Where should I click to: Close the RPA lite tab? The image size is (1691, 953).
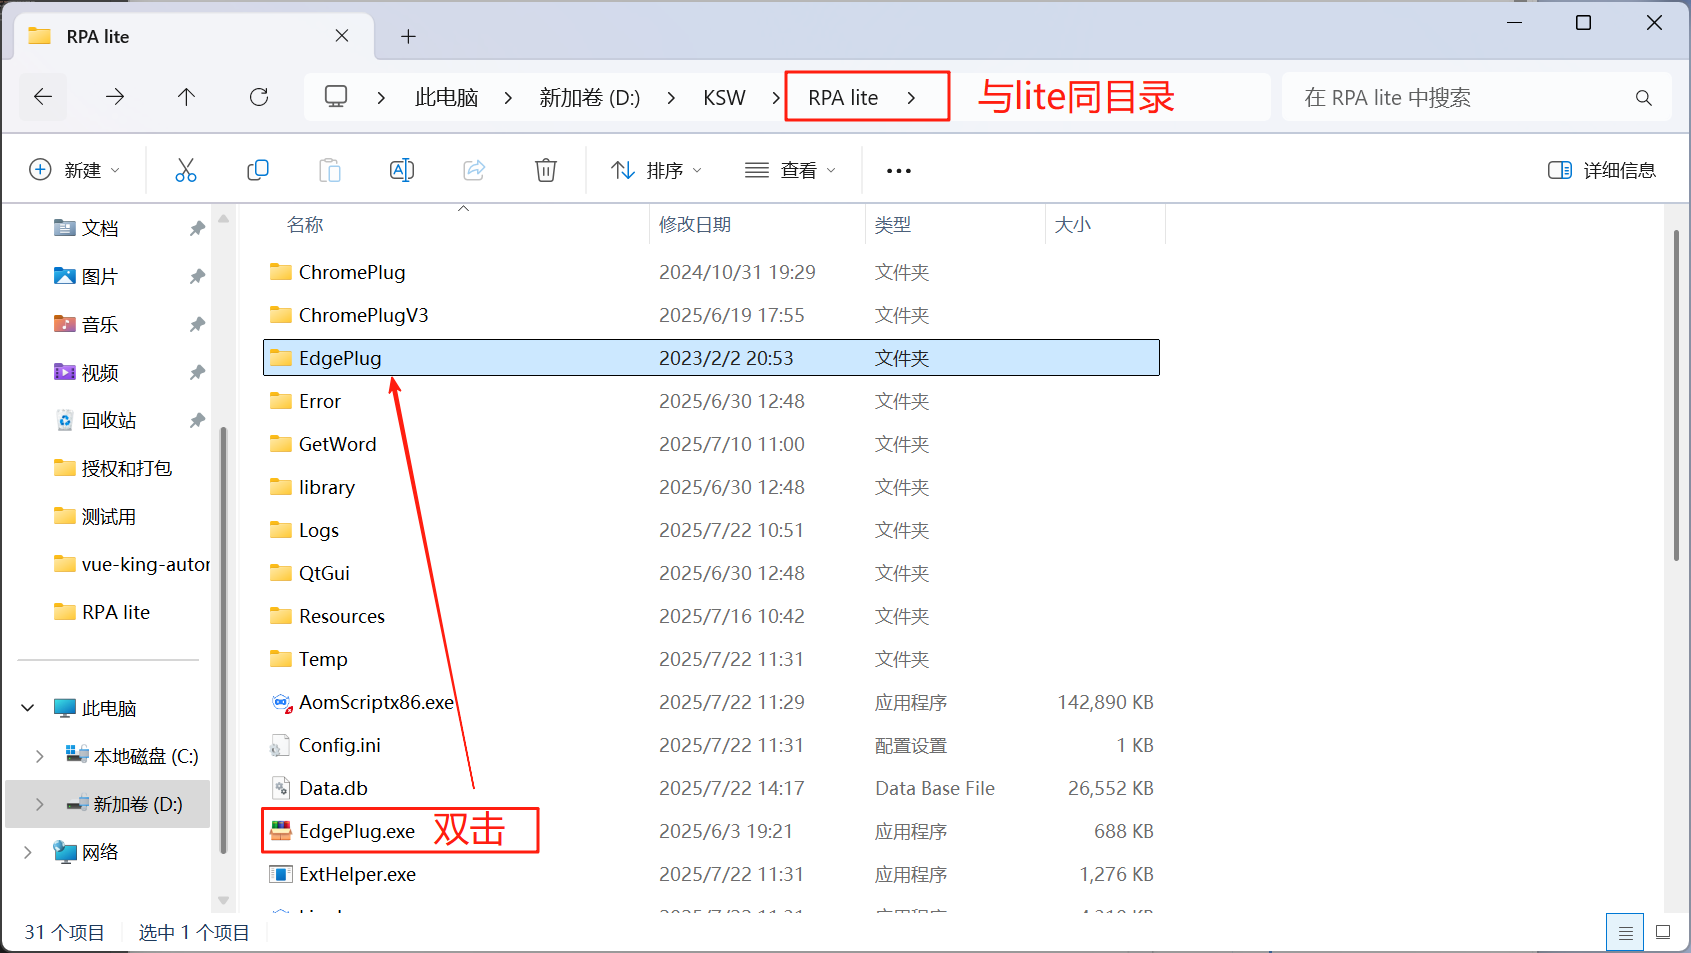pyautogui.click(x=342, y=36)
